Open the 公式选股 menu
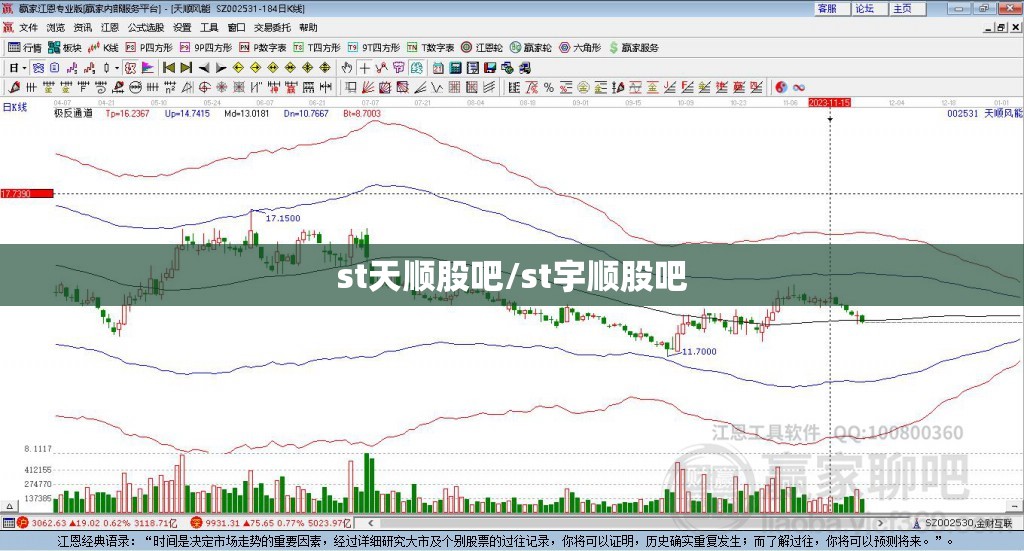1024x551 pixels. (x=146, y=27)
